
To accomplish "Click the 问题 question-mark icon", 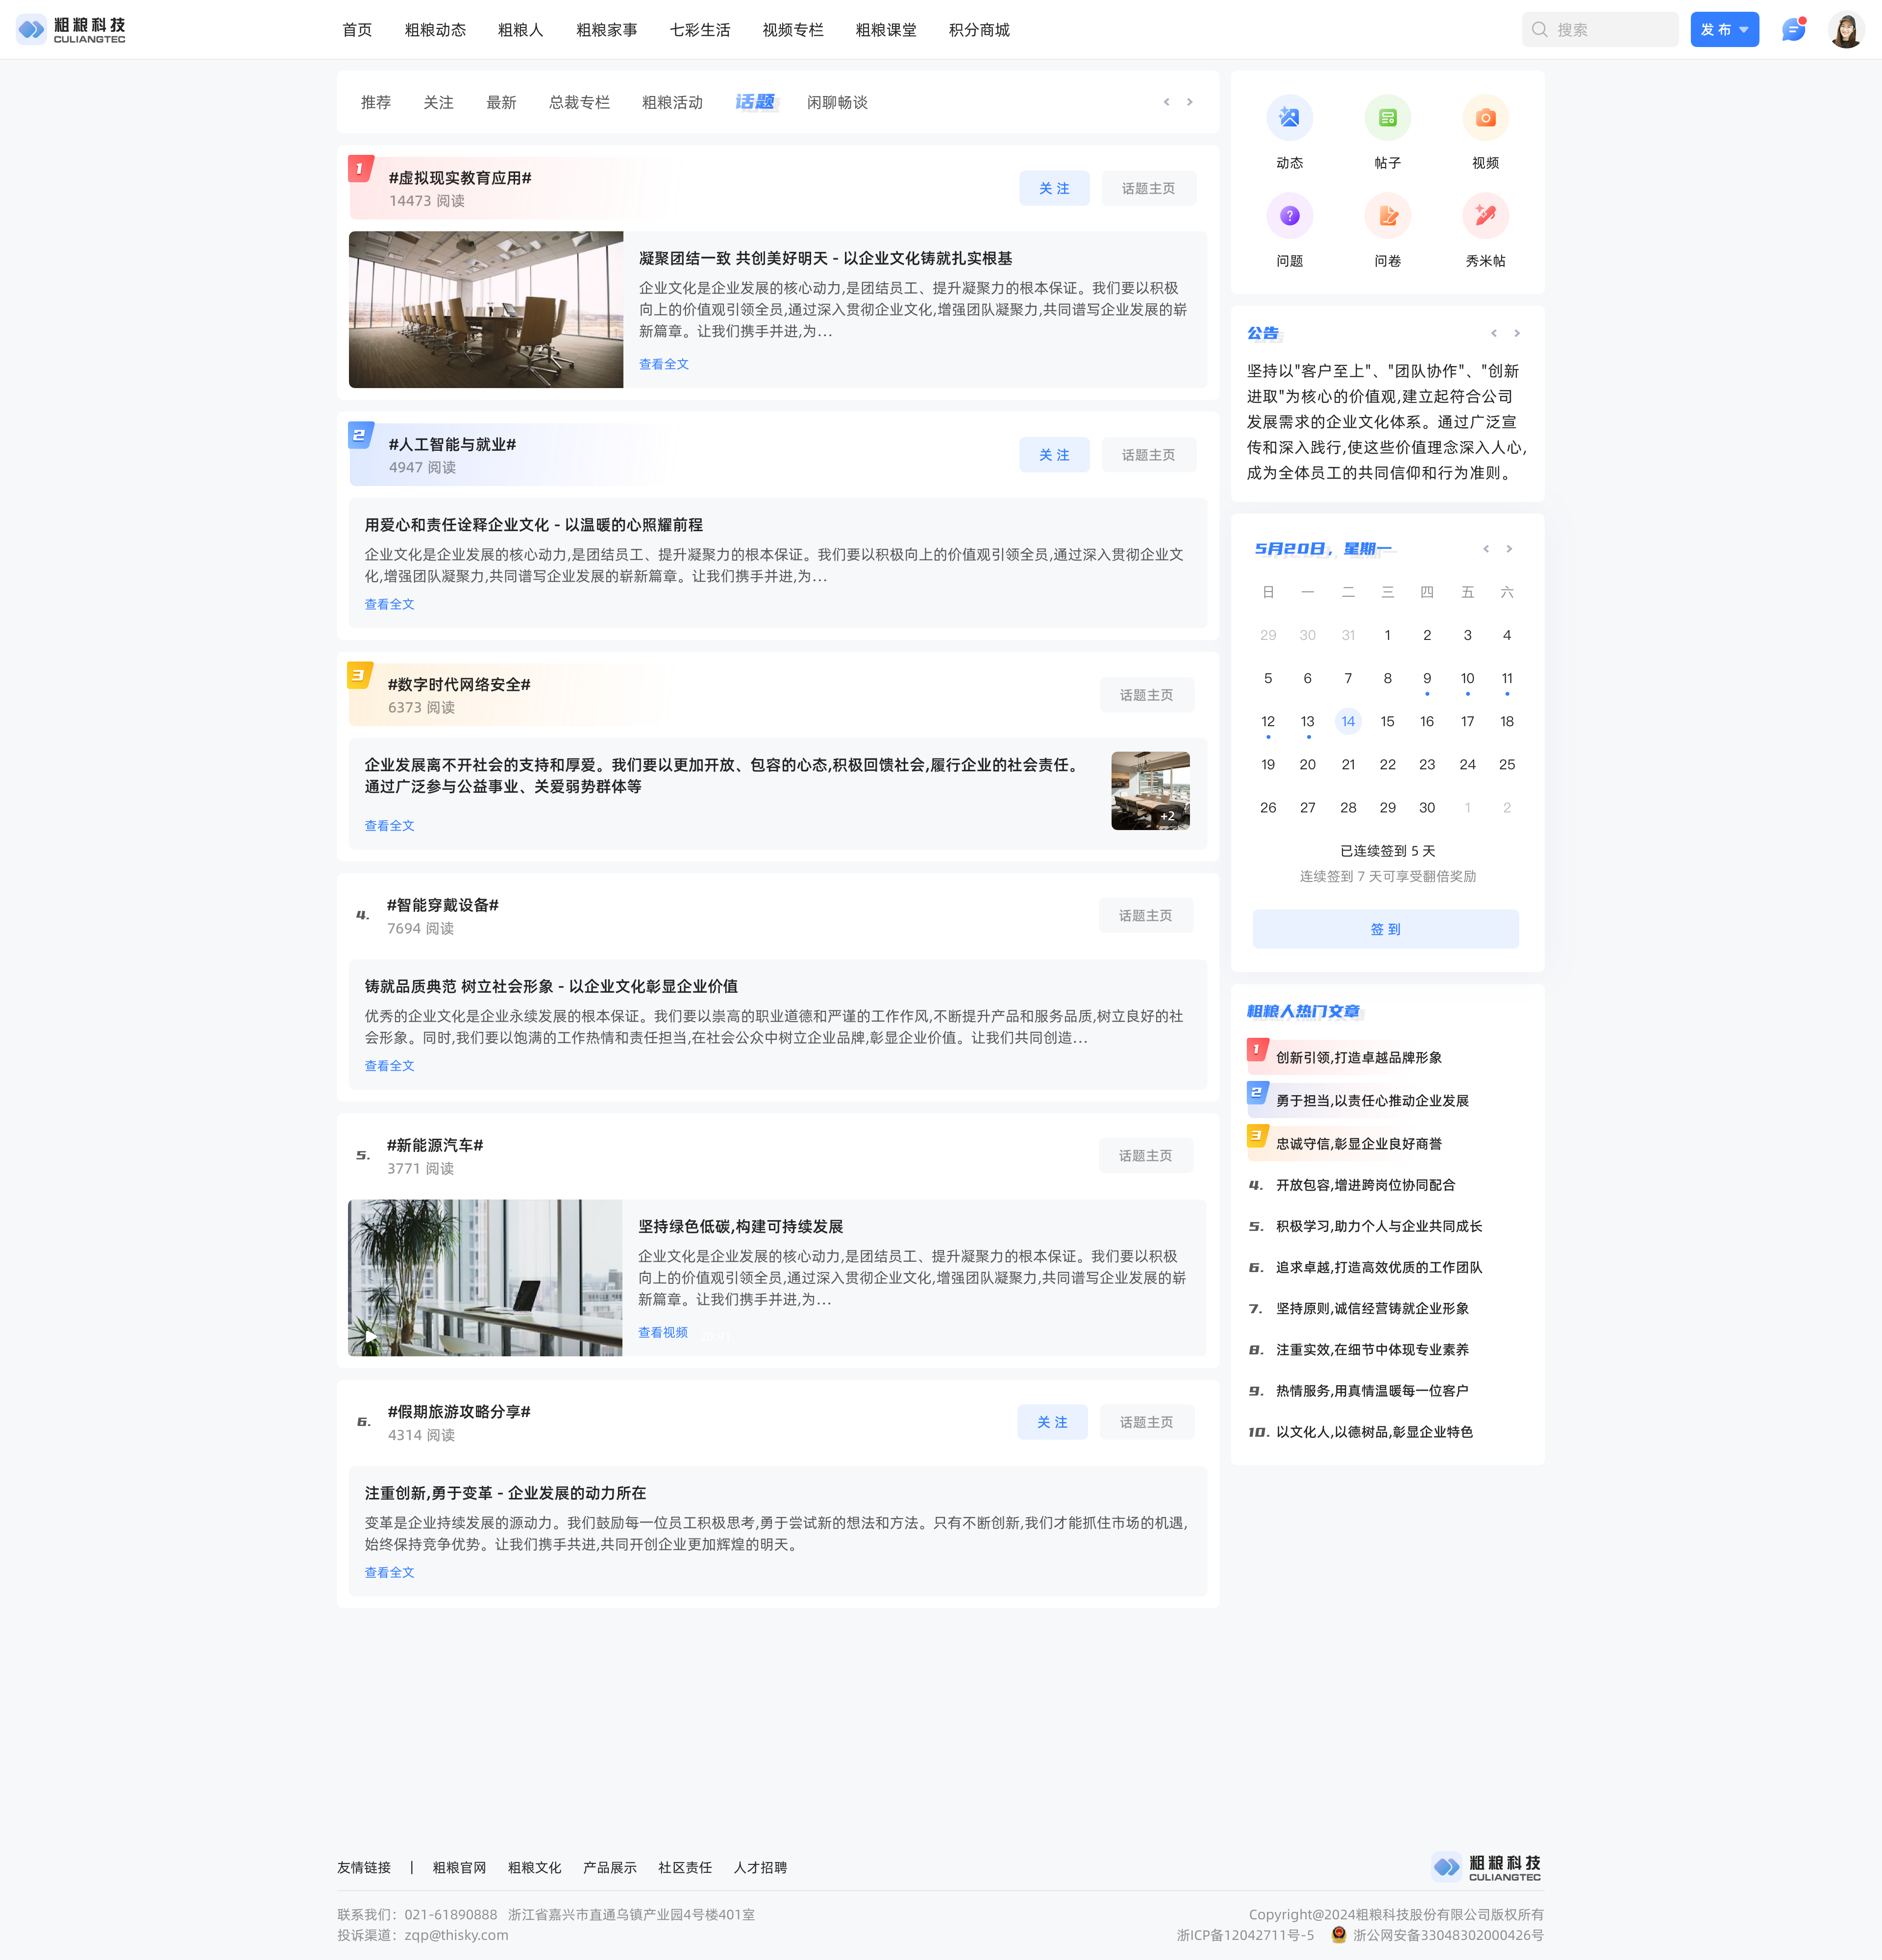I will click(1289, 216).
